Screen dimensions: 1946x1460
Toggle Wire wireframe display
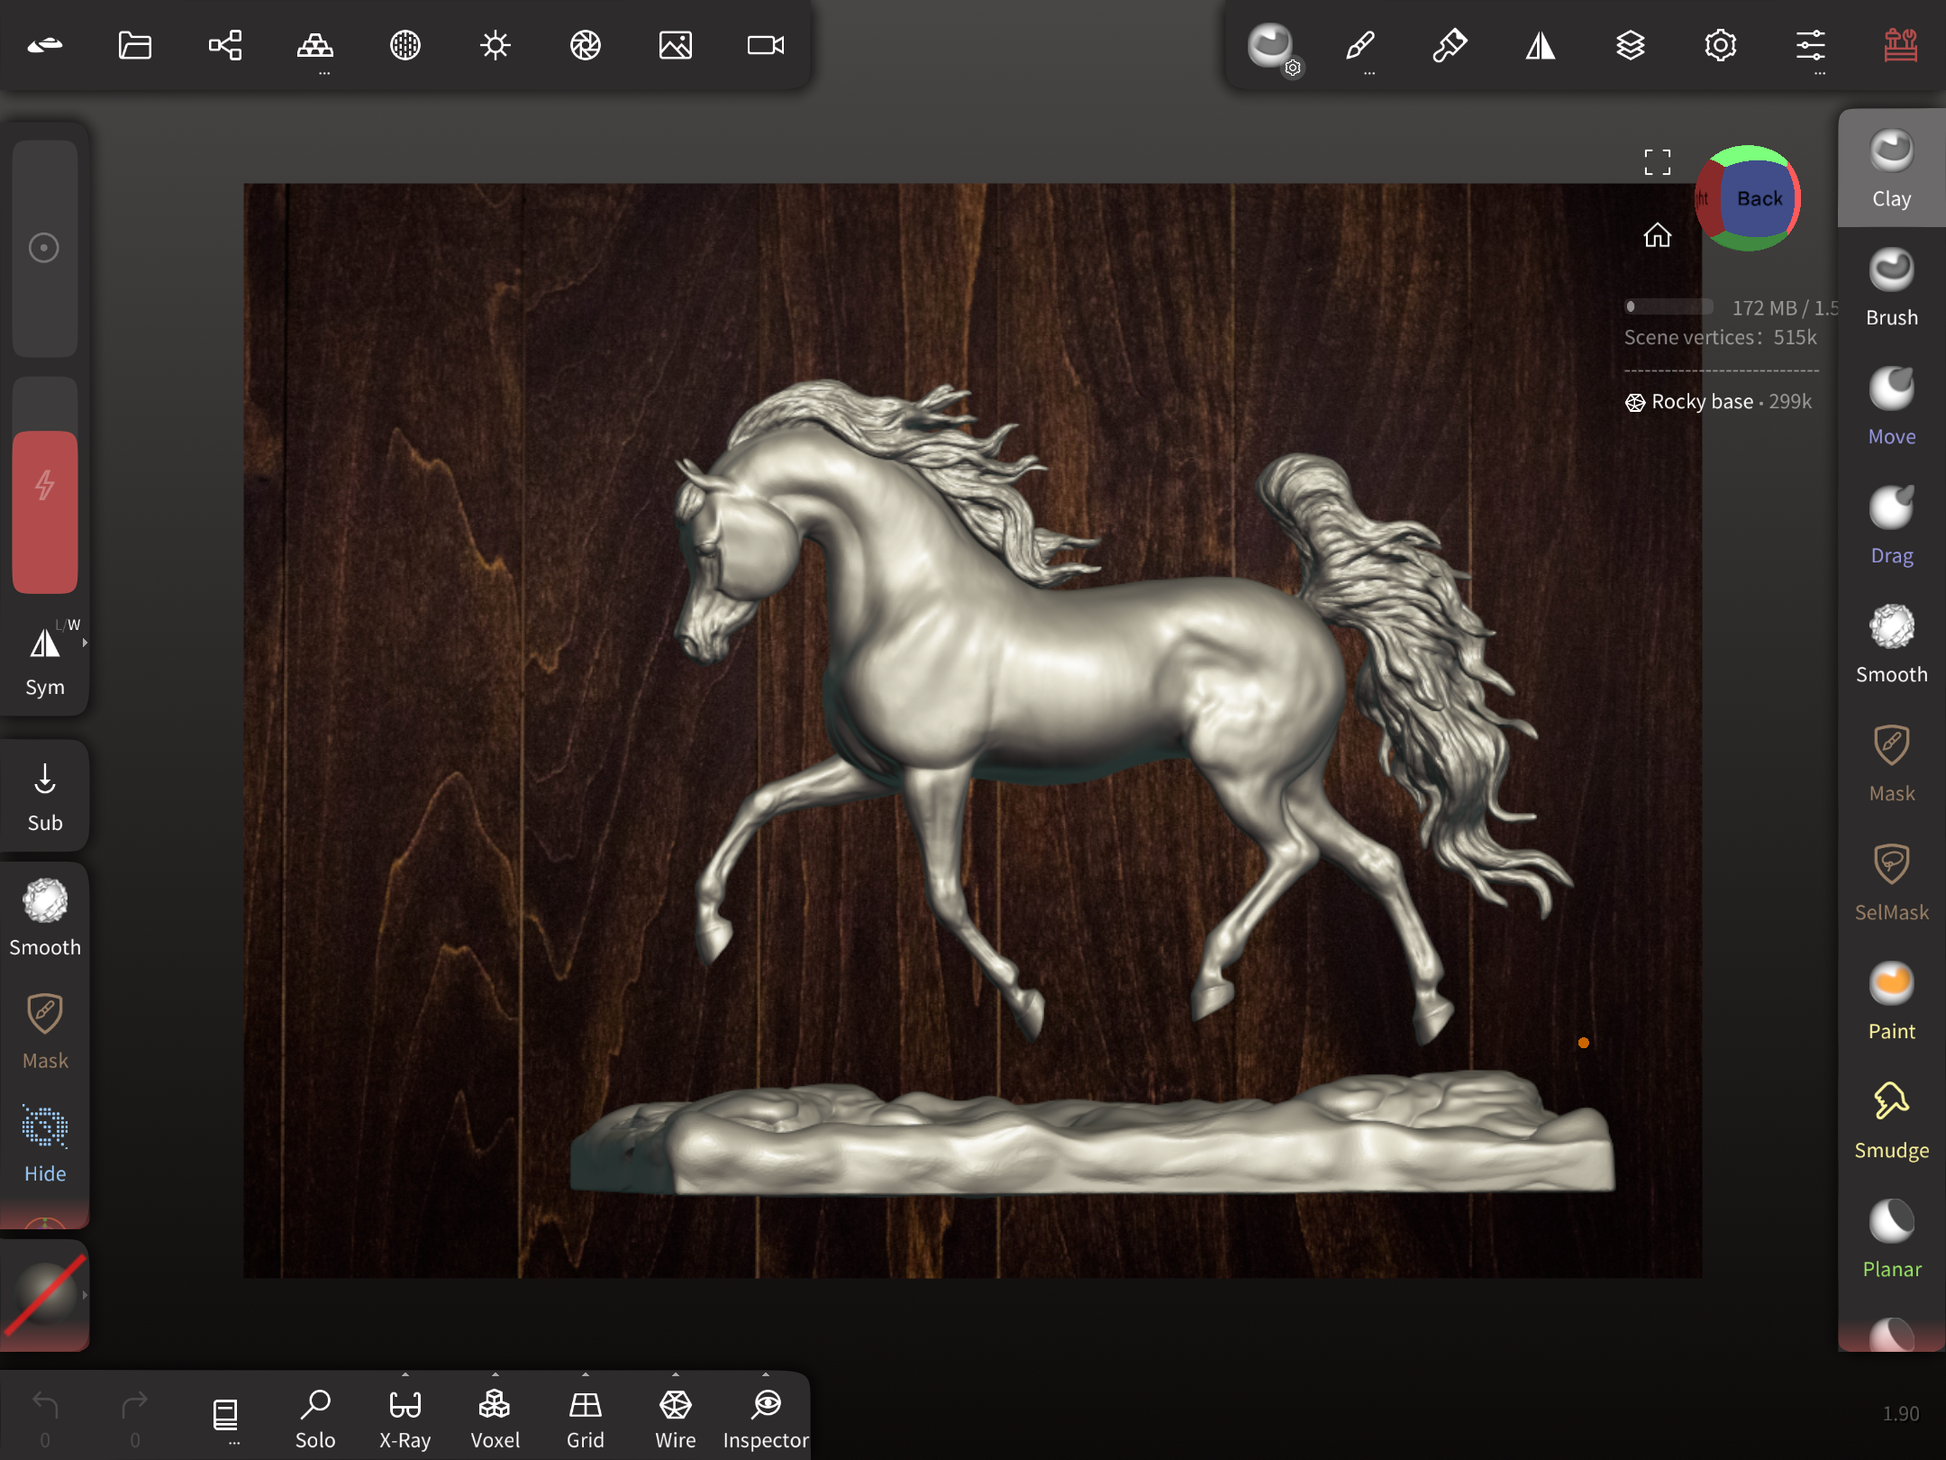click(x=675, y=1417)
